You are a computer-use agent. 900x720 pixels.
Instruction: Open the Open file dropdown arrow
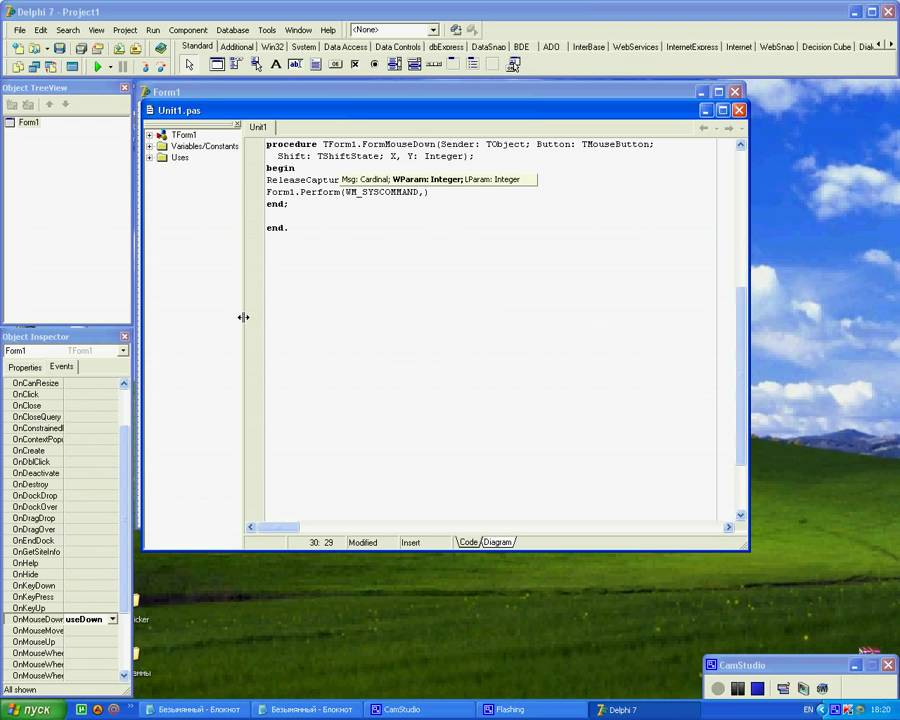click(47, 49)
